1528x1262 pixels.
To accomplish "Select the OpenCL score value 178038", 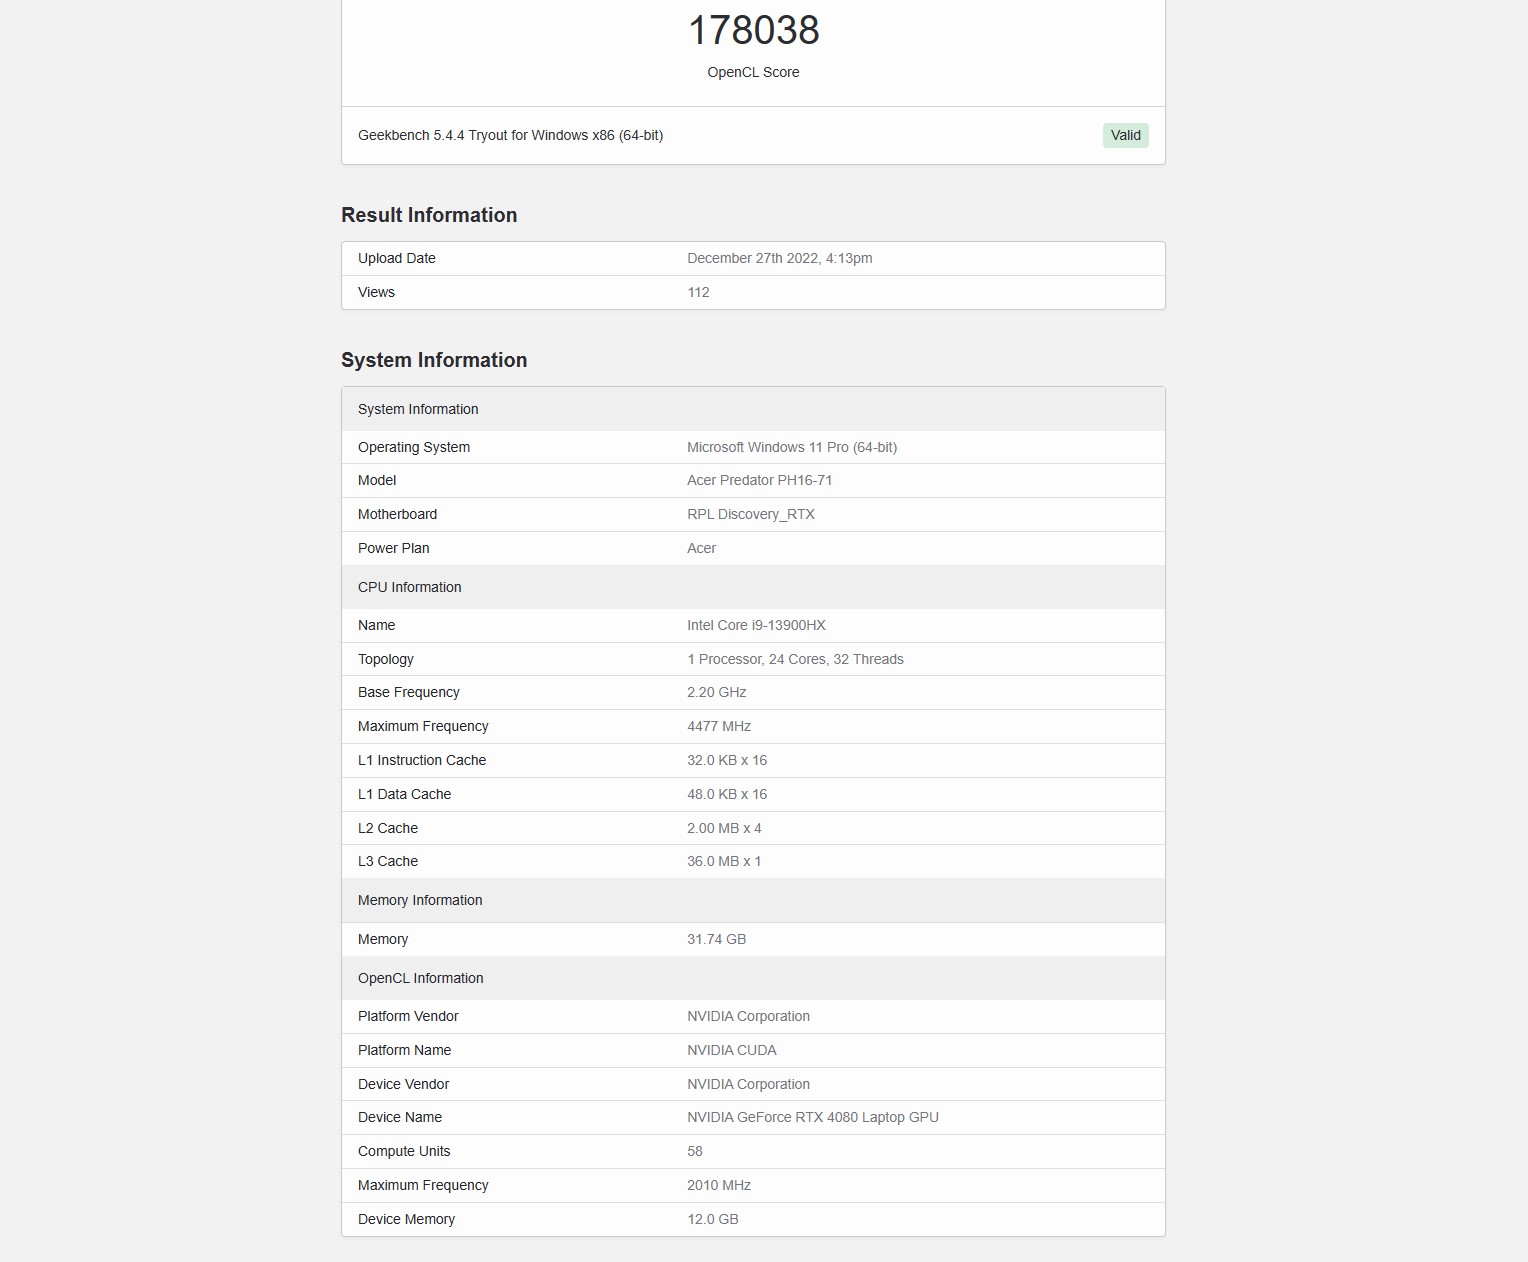I will click(753, 30).
